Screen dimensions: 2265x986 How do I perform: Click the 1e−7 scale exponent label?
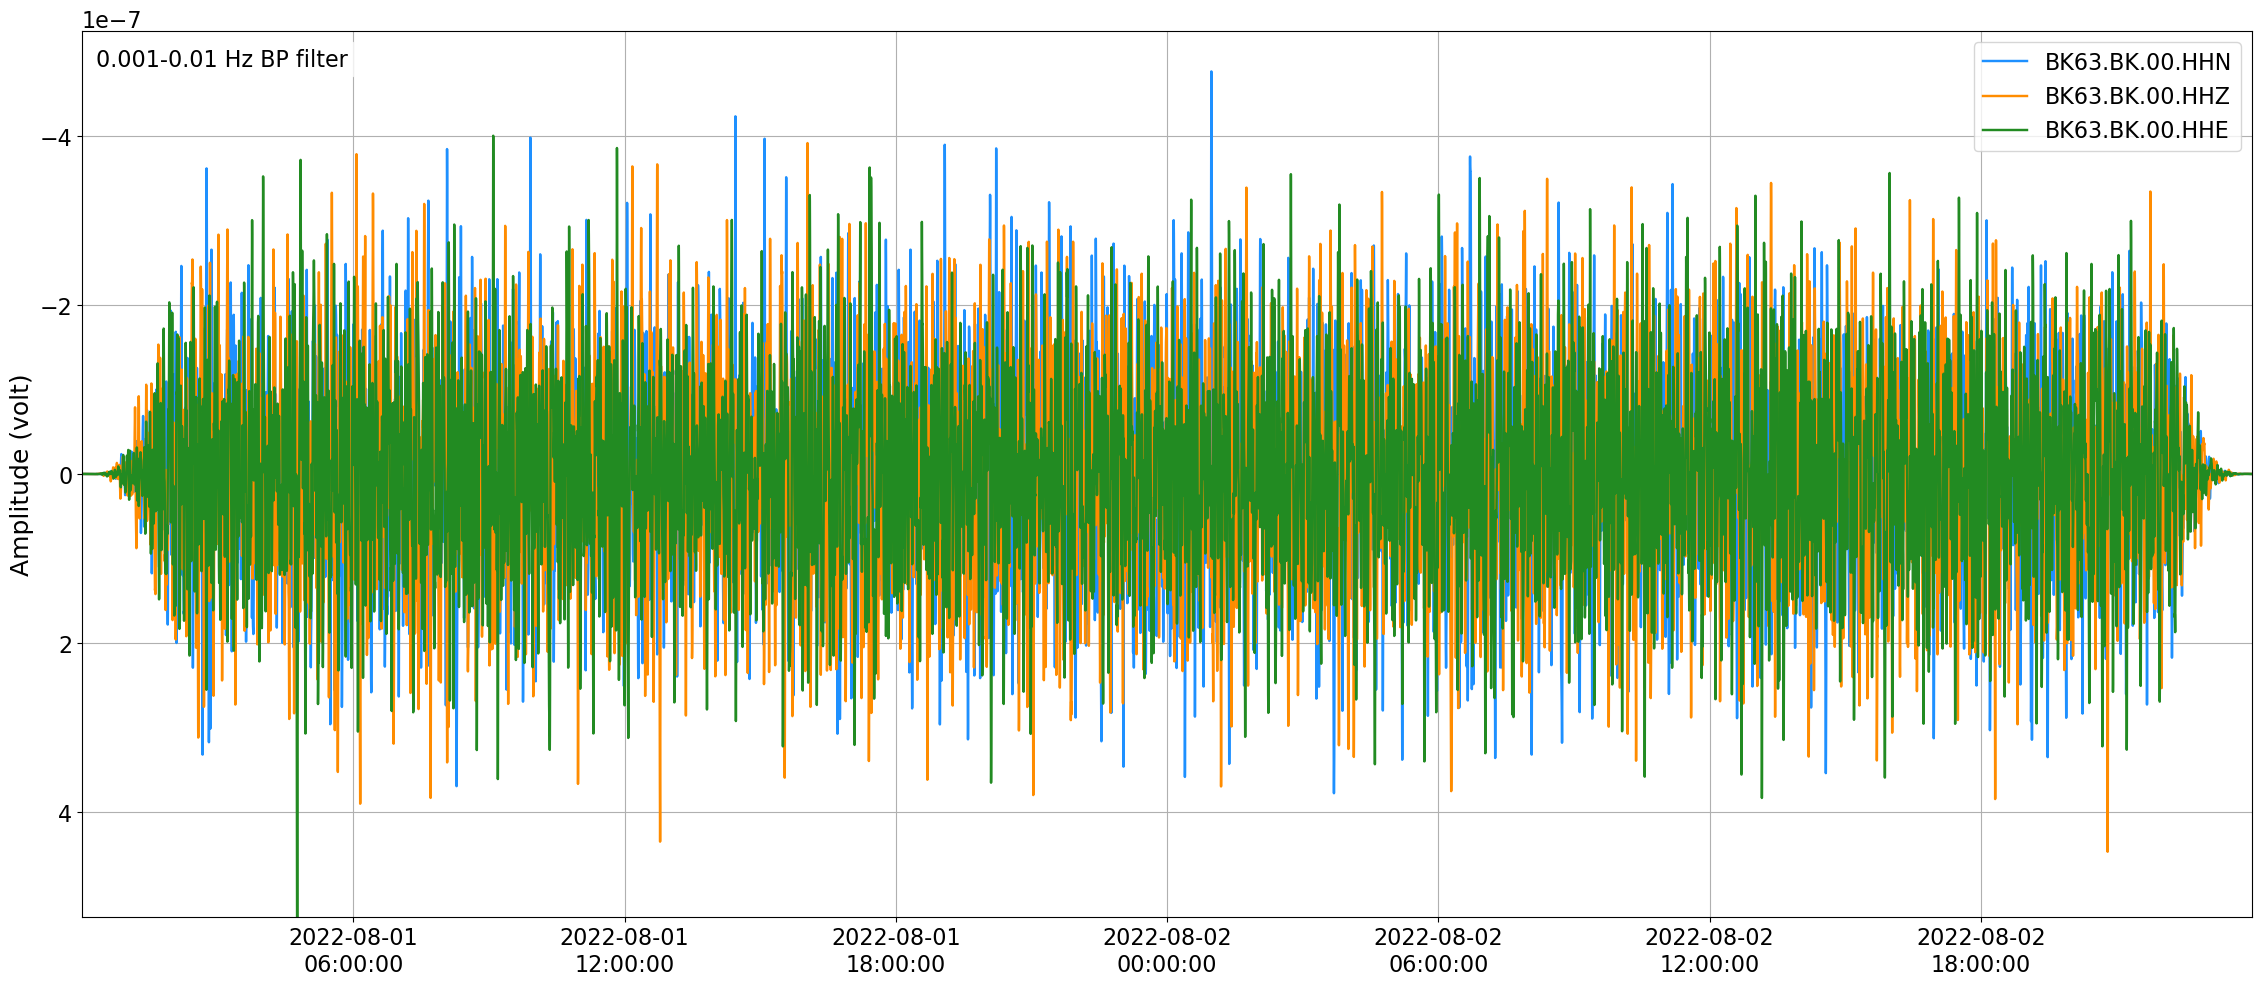tap(111, 19)
